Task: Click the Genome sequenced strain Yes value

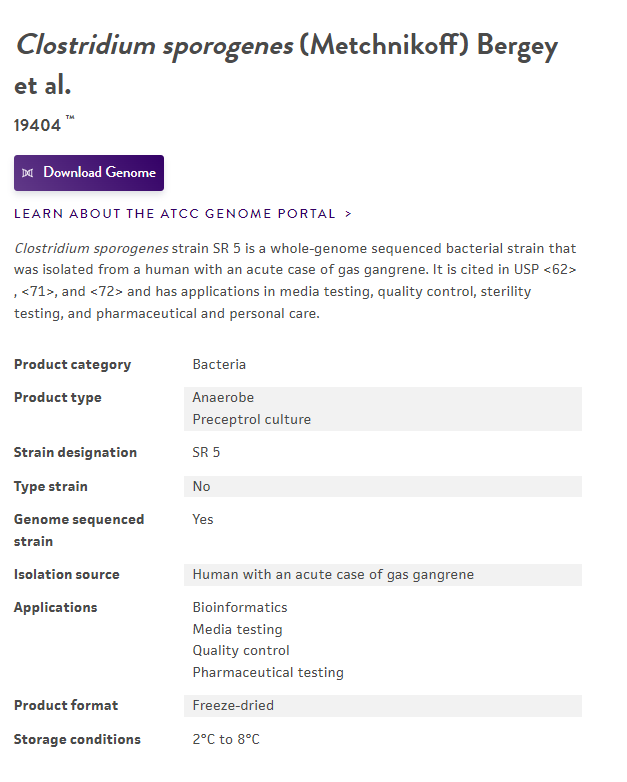Action: click(x=203, y=520)
